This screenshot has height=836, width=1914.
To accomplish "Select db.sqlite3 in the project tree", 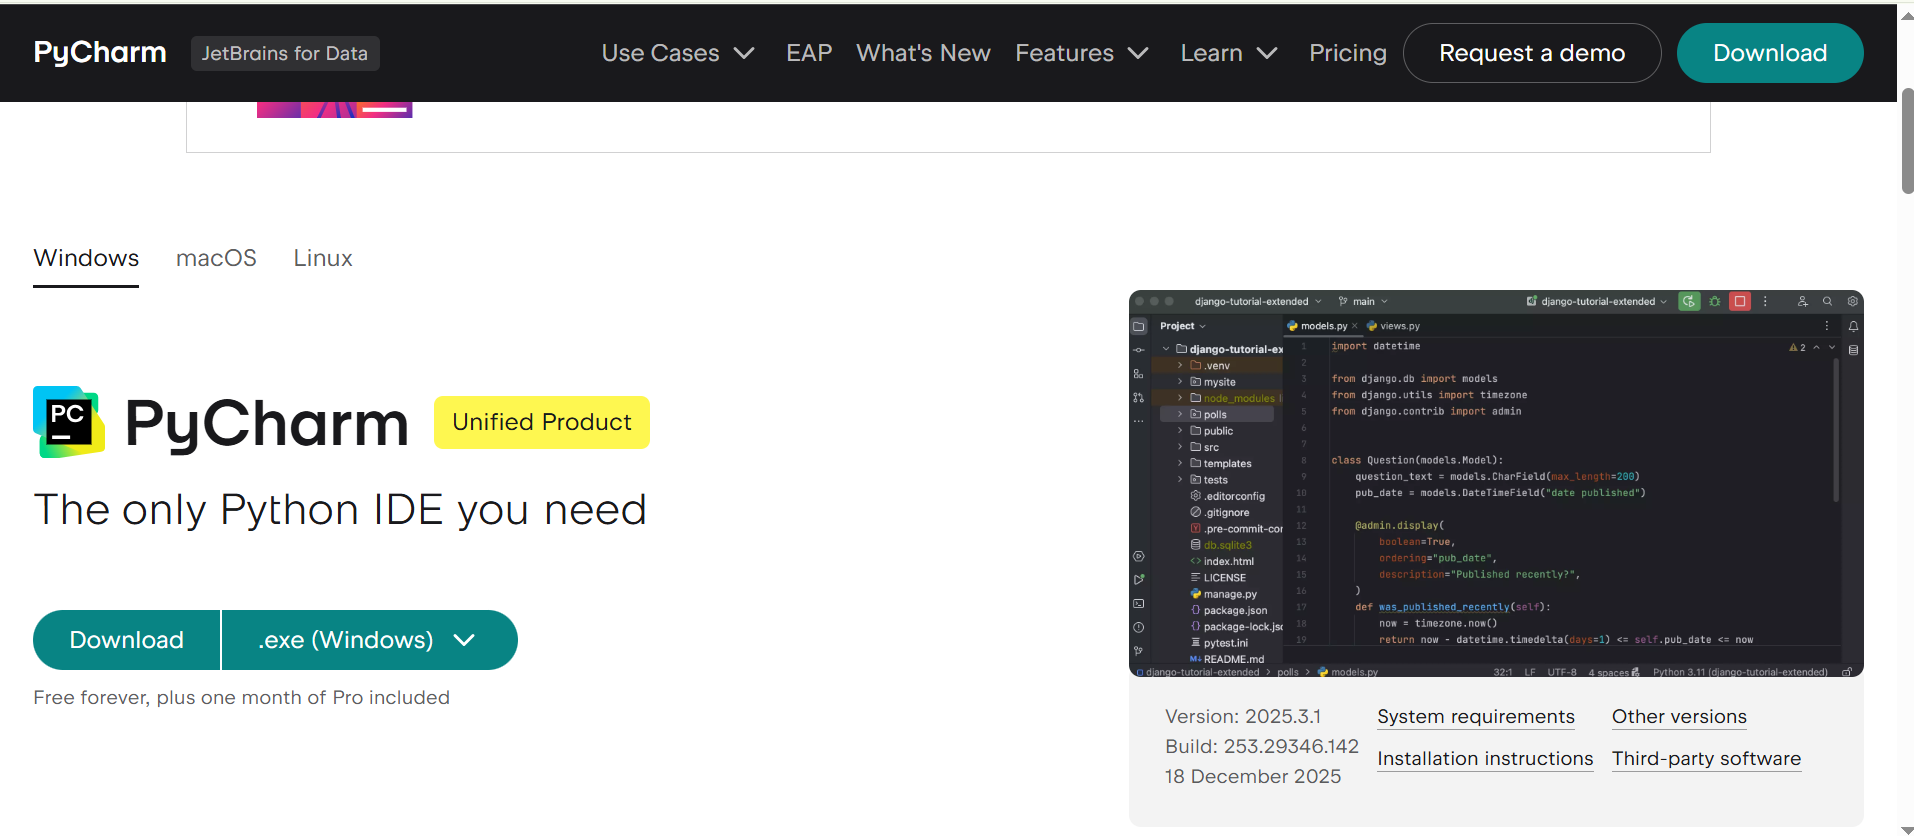I will pos(1221,545).
